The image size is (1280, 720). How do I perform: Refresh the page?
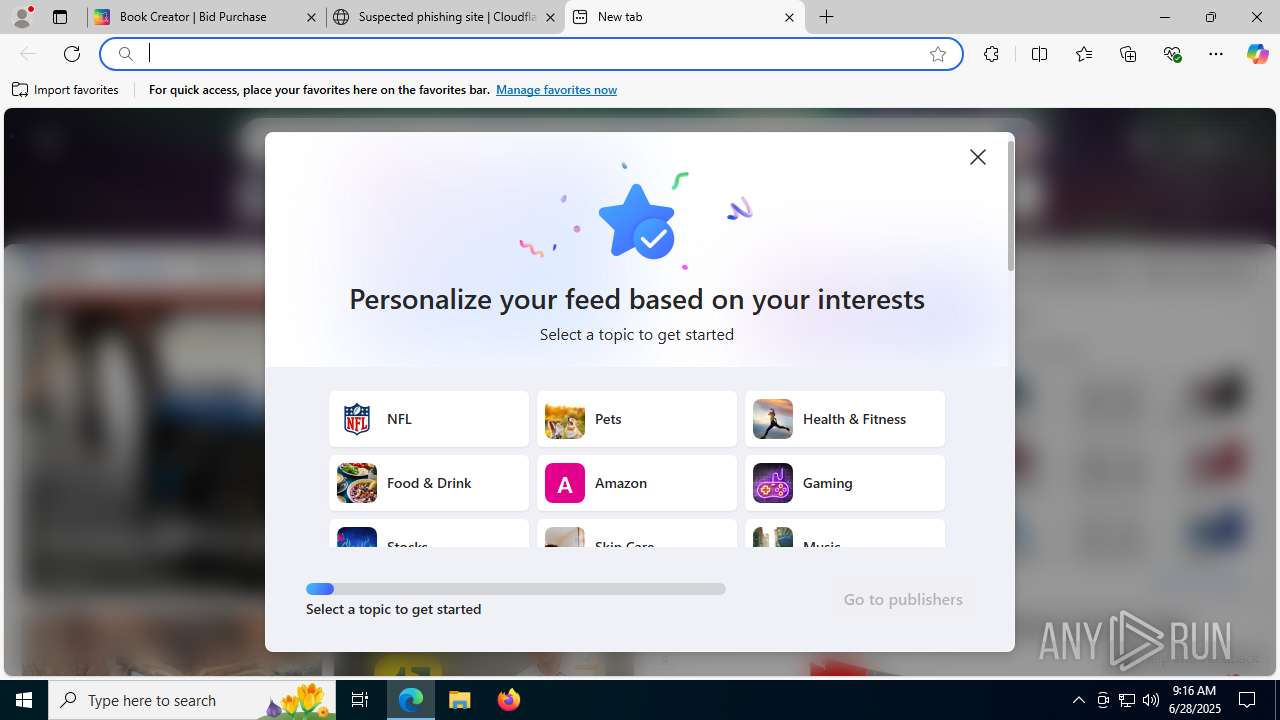(72, 54)
